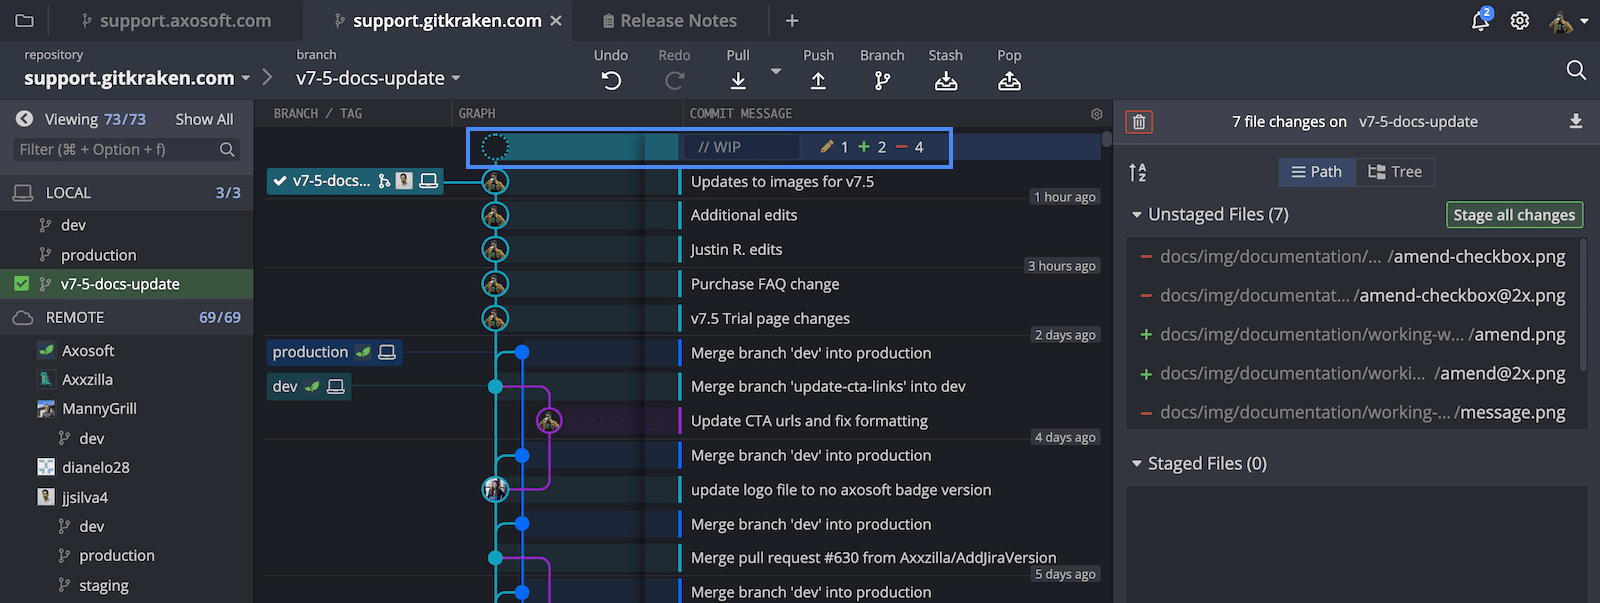Click Stage all changes button
The image size is (1600, 603).
1514,215
